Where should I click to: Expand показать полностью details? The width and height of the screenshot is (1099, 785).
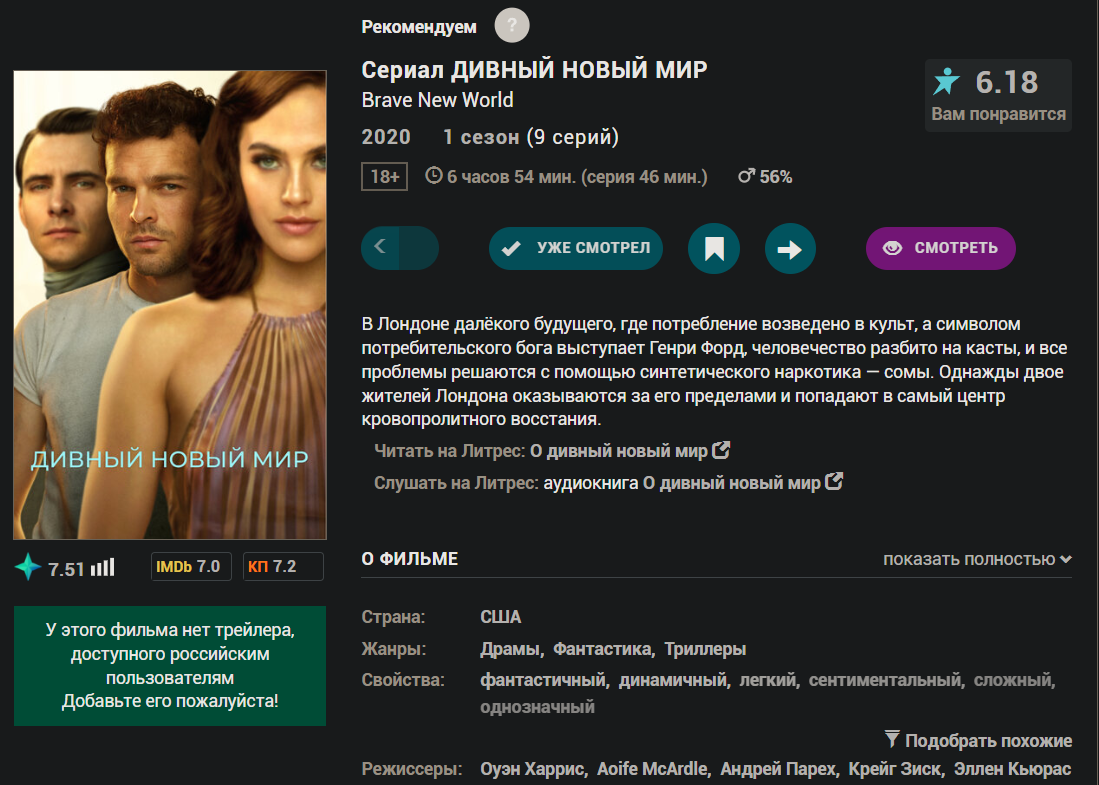[977, 559]
